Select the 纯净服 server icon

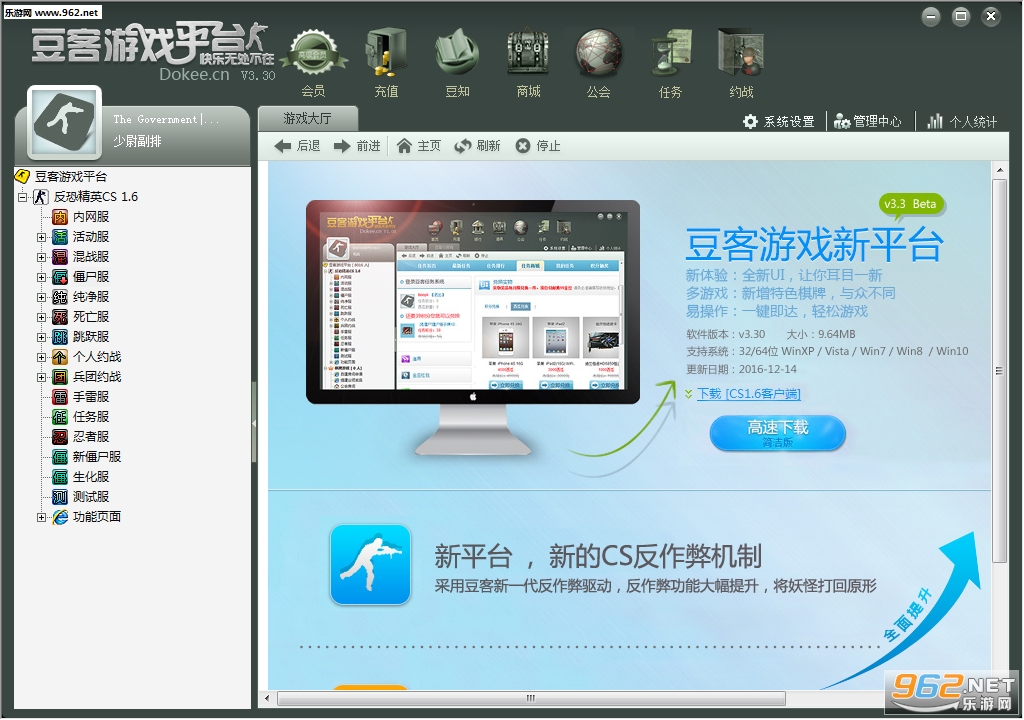point(60,297)
